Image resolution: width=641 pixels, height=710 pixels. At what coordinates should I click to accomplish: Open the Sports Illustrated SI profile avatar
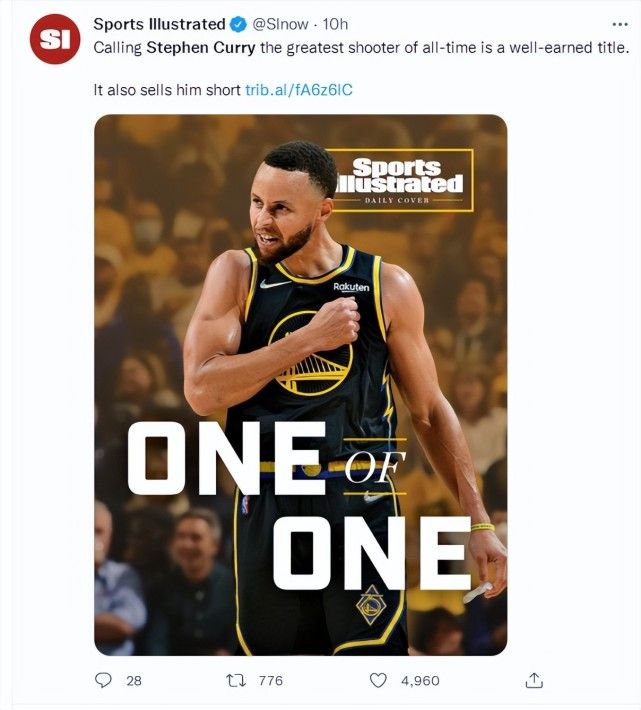click(x=55, y=39)
